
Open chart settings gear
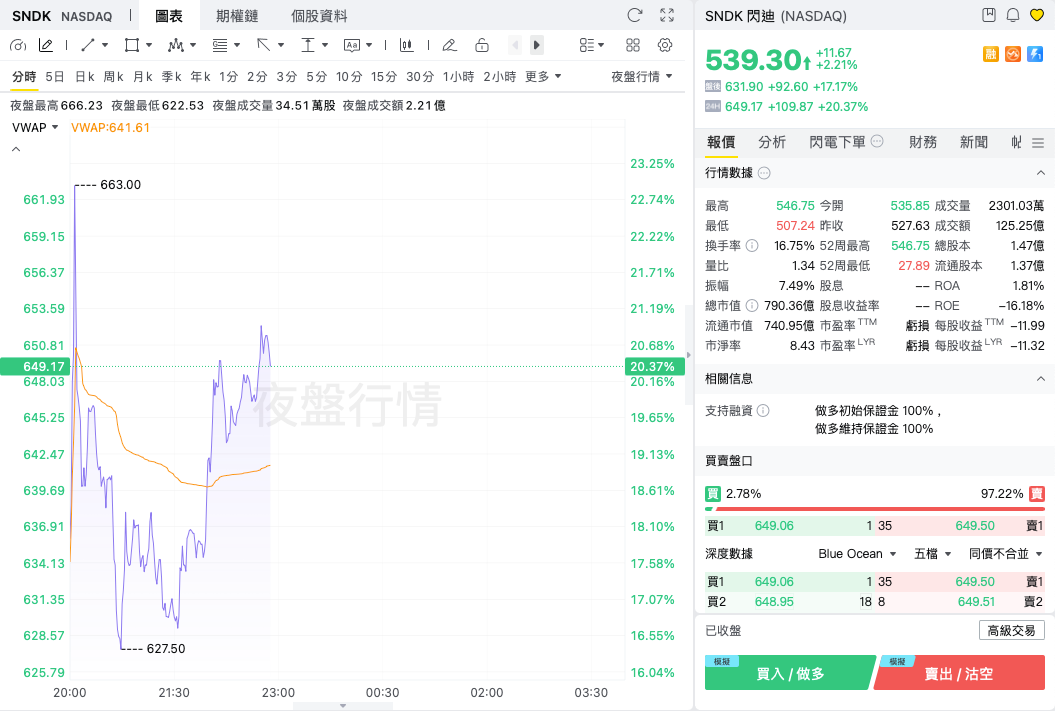pos(665,45)
